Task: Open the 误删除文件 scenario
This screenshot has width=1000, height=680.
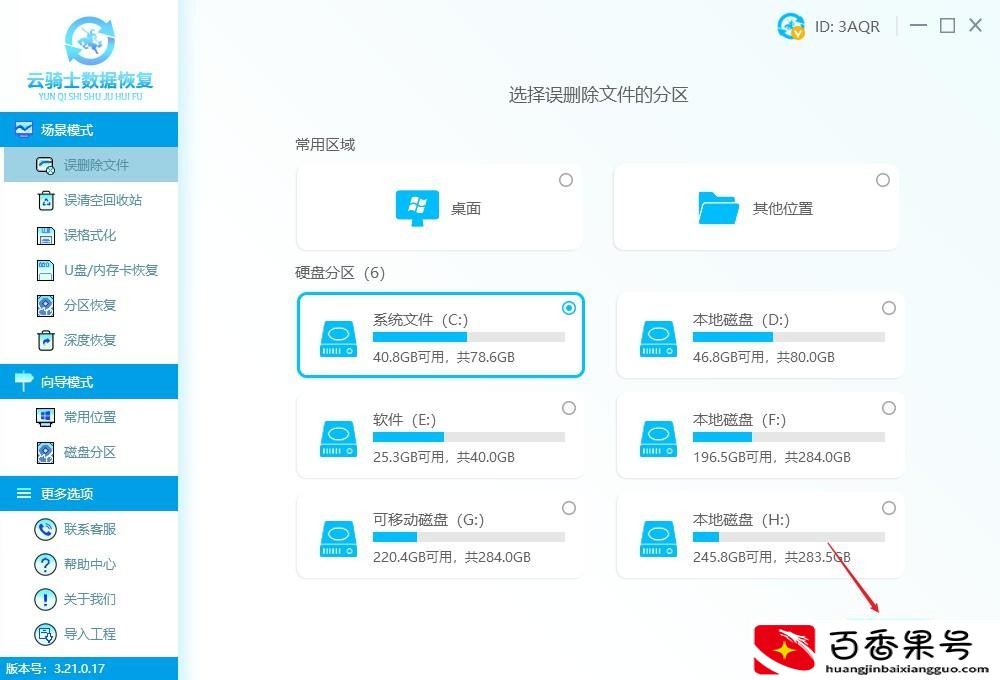Action: [91, 165]
